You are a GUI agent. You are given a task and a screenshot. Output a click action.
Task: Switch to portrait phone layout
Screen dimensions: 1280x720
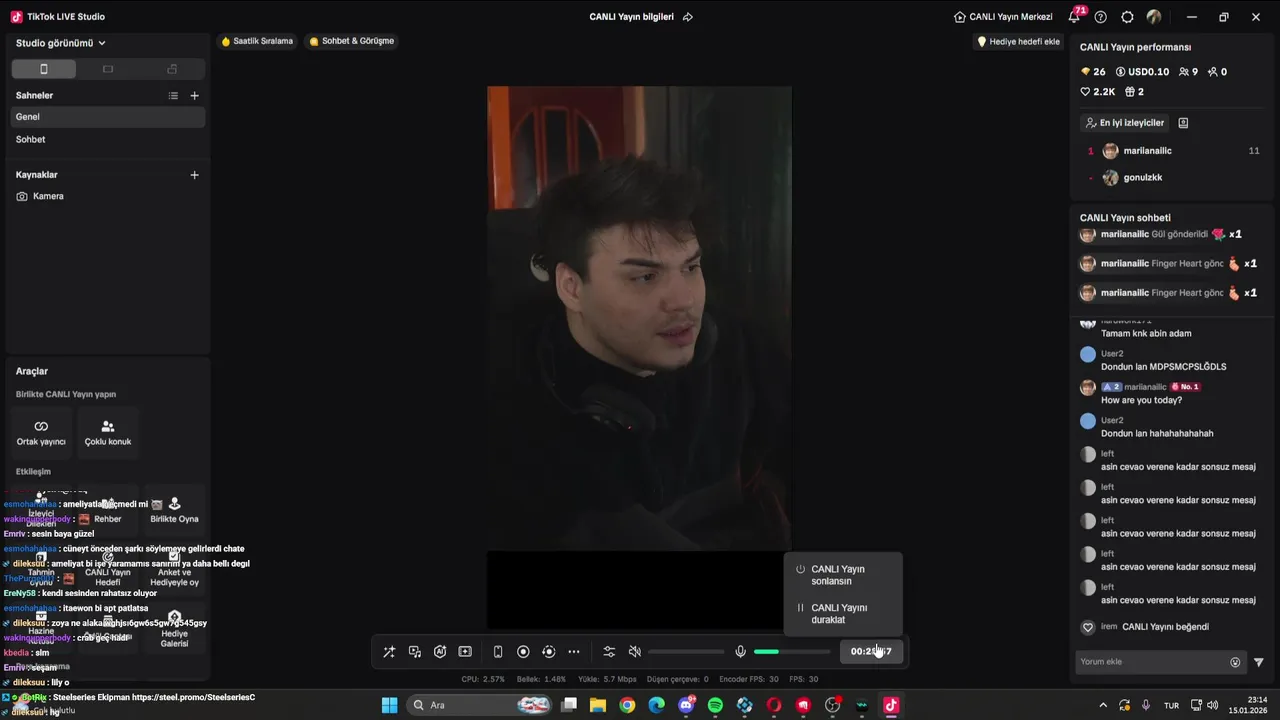[x=43, y=69]
